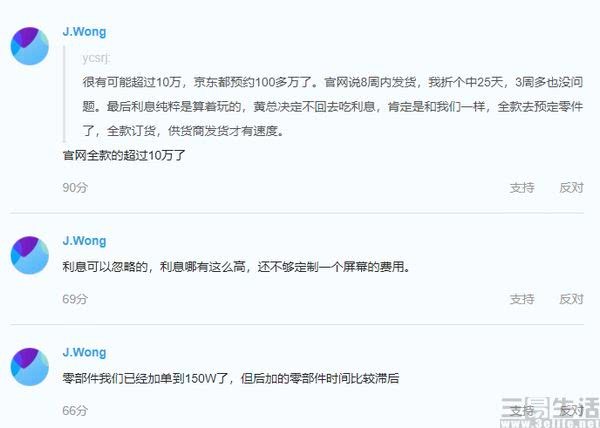Open J.Wong profile from the 90分 comment
The height and width of the screenshot is (428, 600).
click(84, 32)
